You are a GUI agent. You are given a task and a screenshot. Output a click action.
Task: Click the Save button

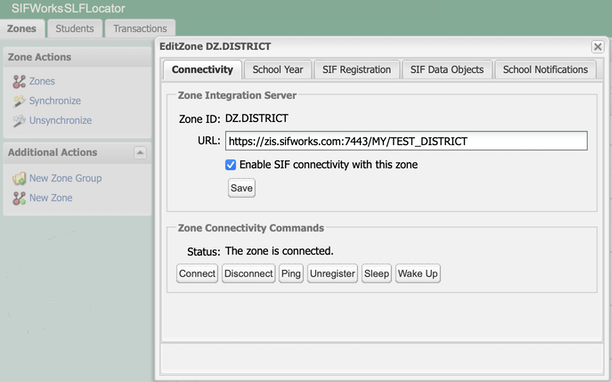[242, 188]
